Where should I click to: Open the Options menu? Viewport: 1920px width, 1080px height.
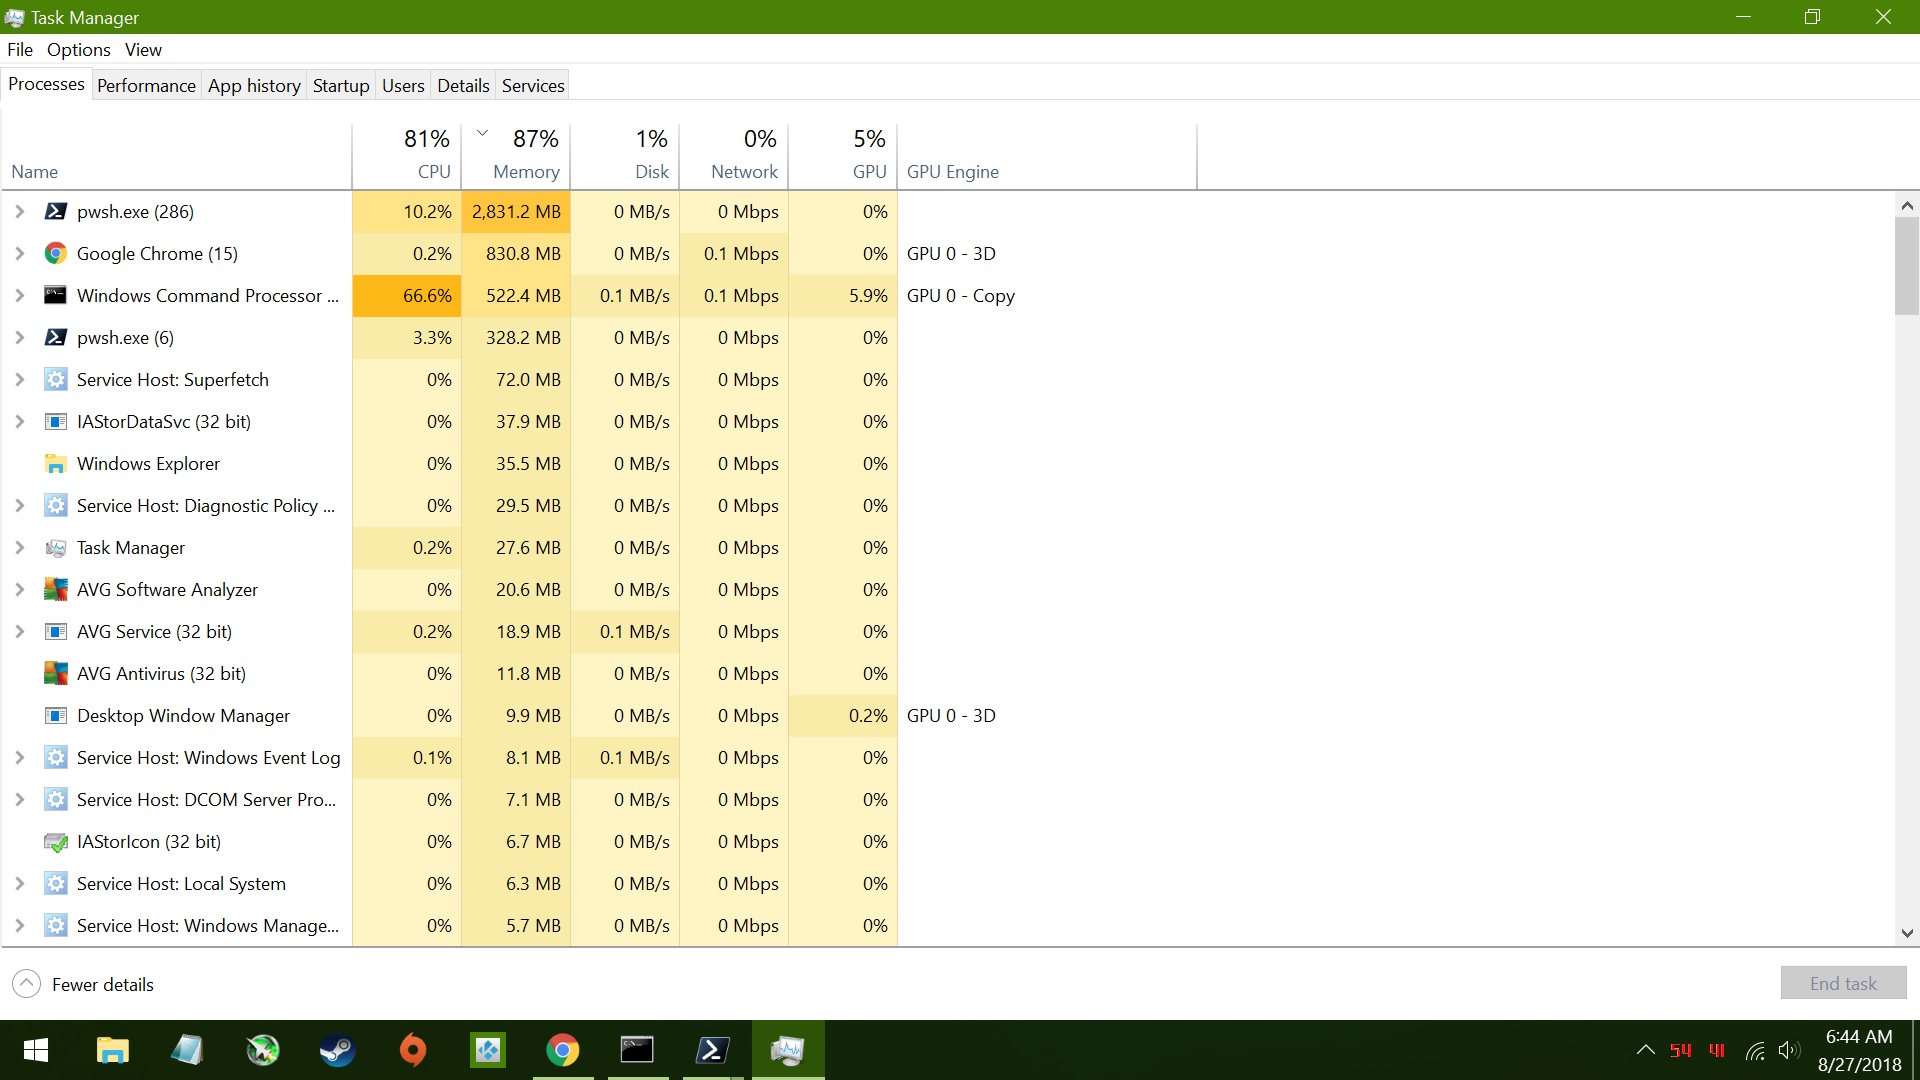click(x=78, y=49)
